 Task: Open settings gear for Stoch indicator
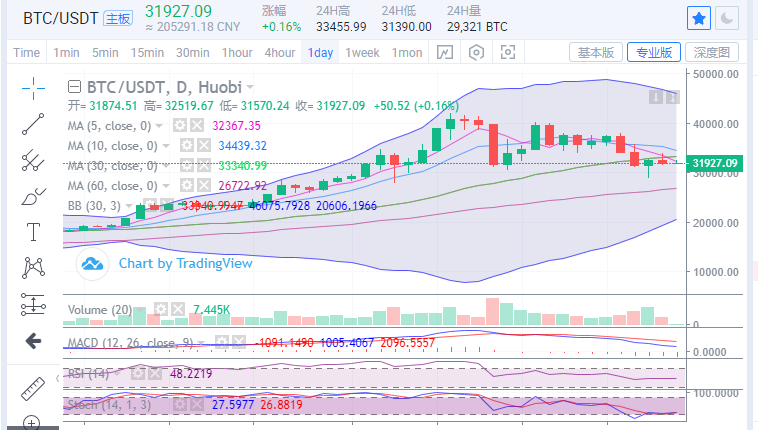pyautogui.click(x=180, y=404)
